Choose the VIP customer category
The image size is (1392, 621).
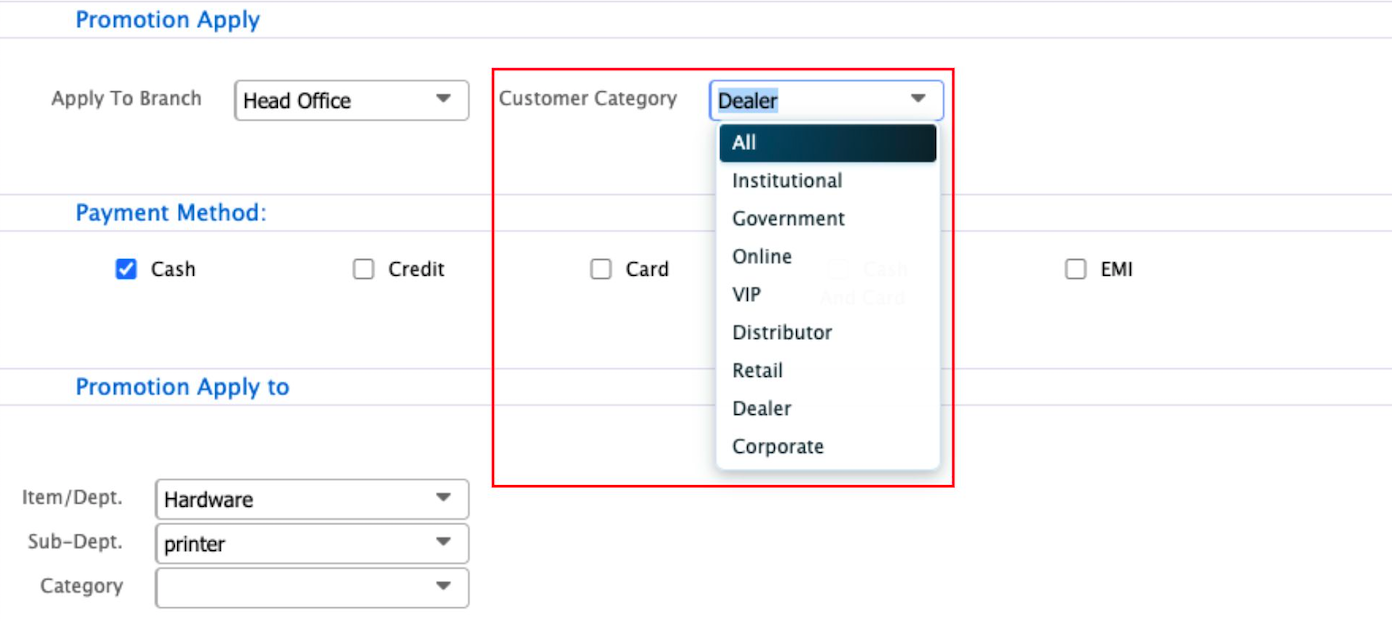click(x=746, y=295)
